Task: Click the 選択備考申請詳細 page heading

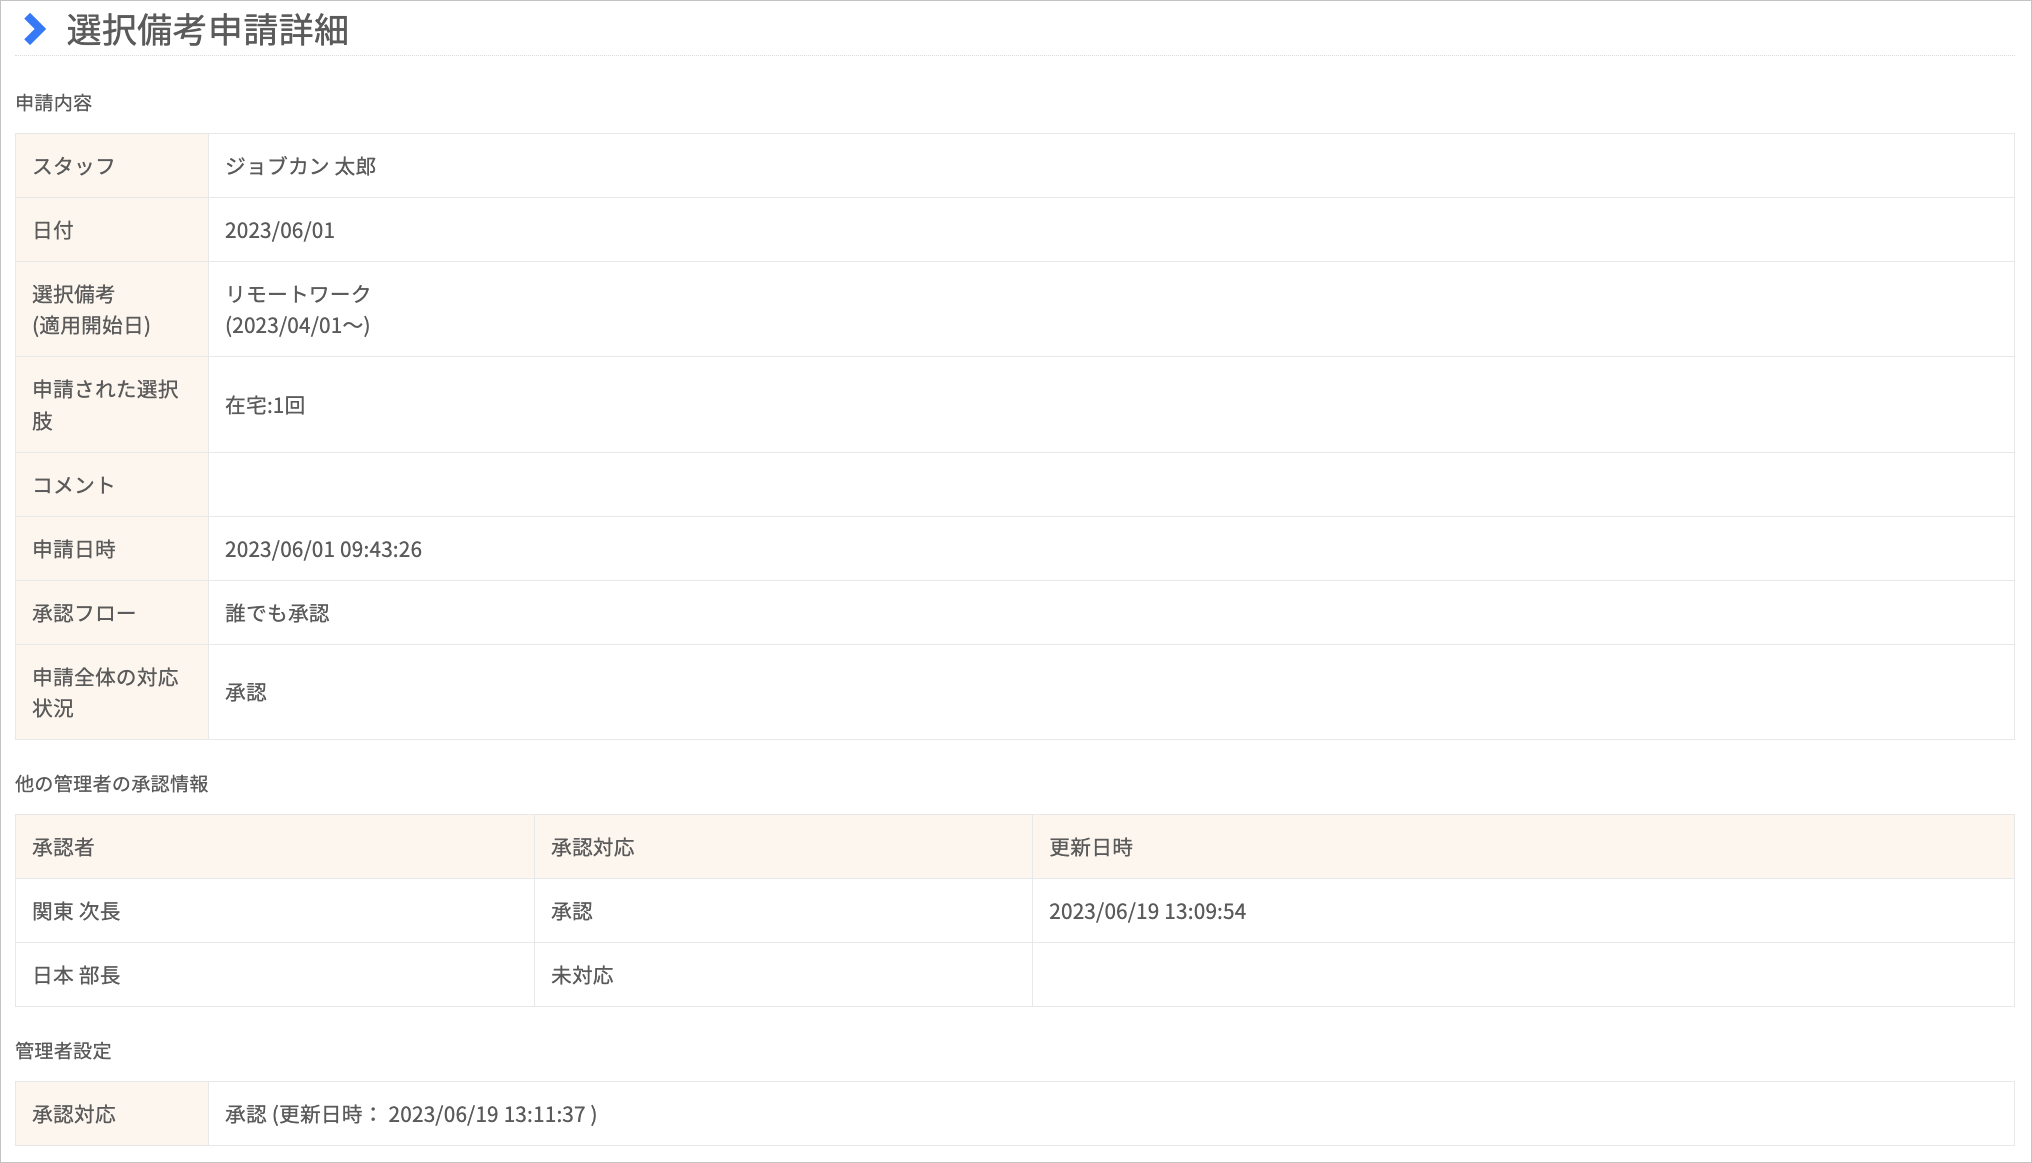Action: tap(207, 30)
